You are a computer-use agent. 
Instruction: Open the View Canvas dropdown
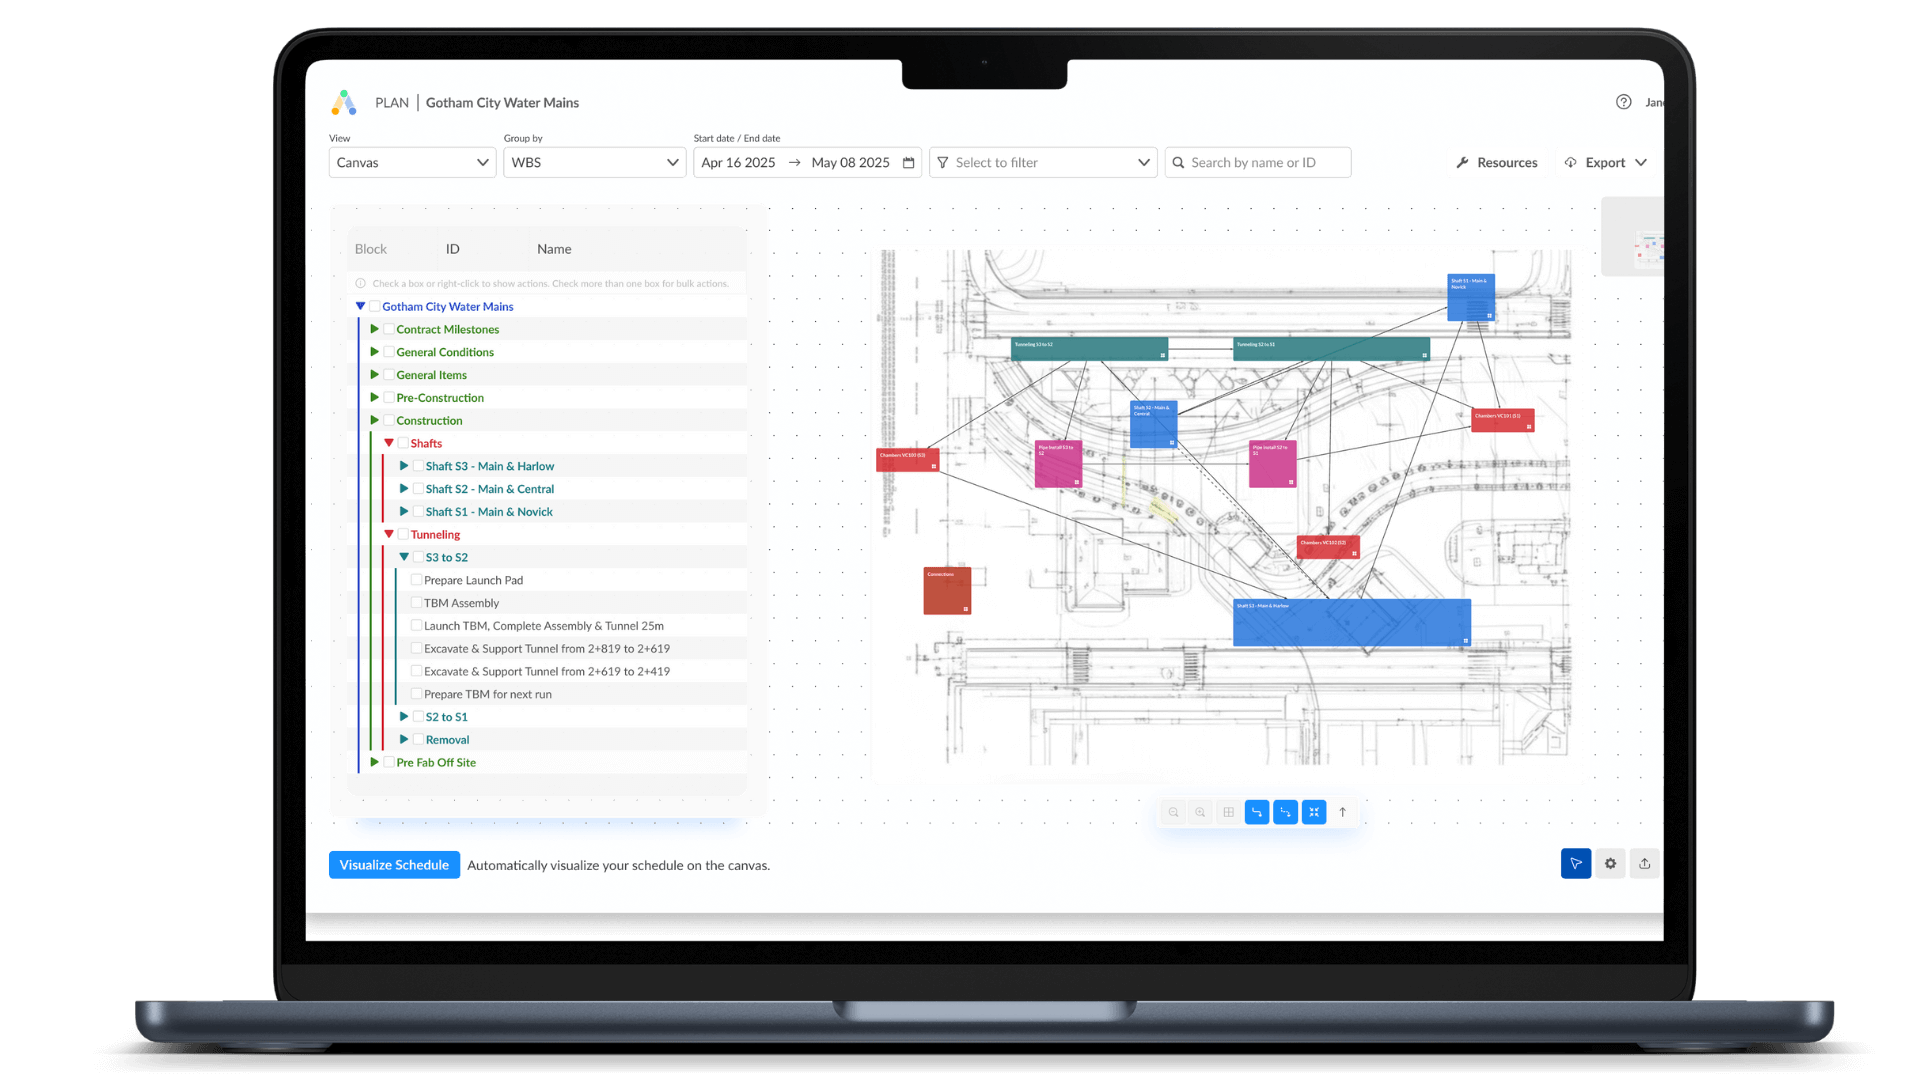click(x=412, y=163)
